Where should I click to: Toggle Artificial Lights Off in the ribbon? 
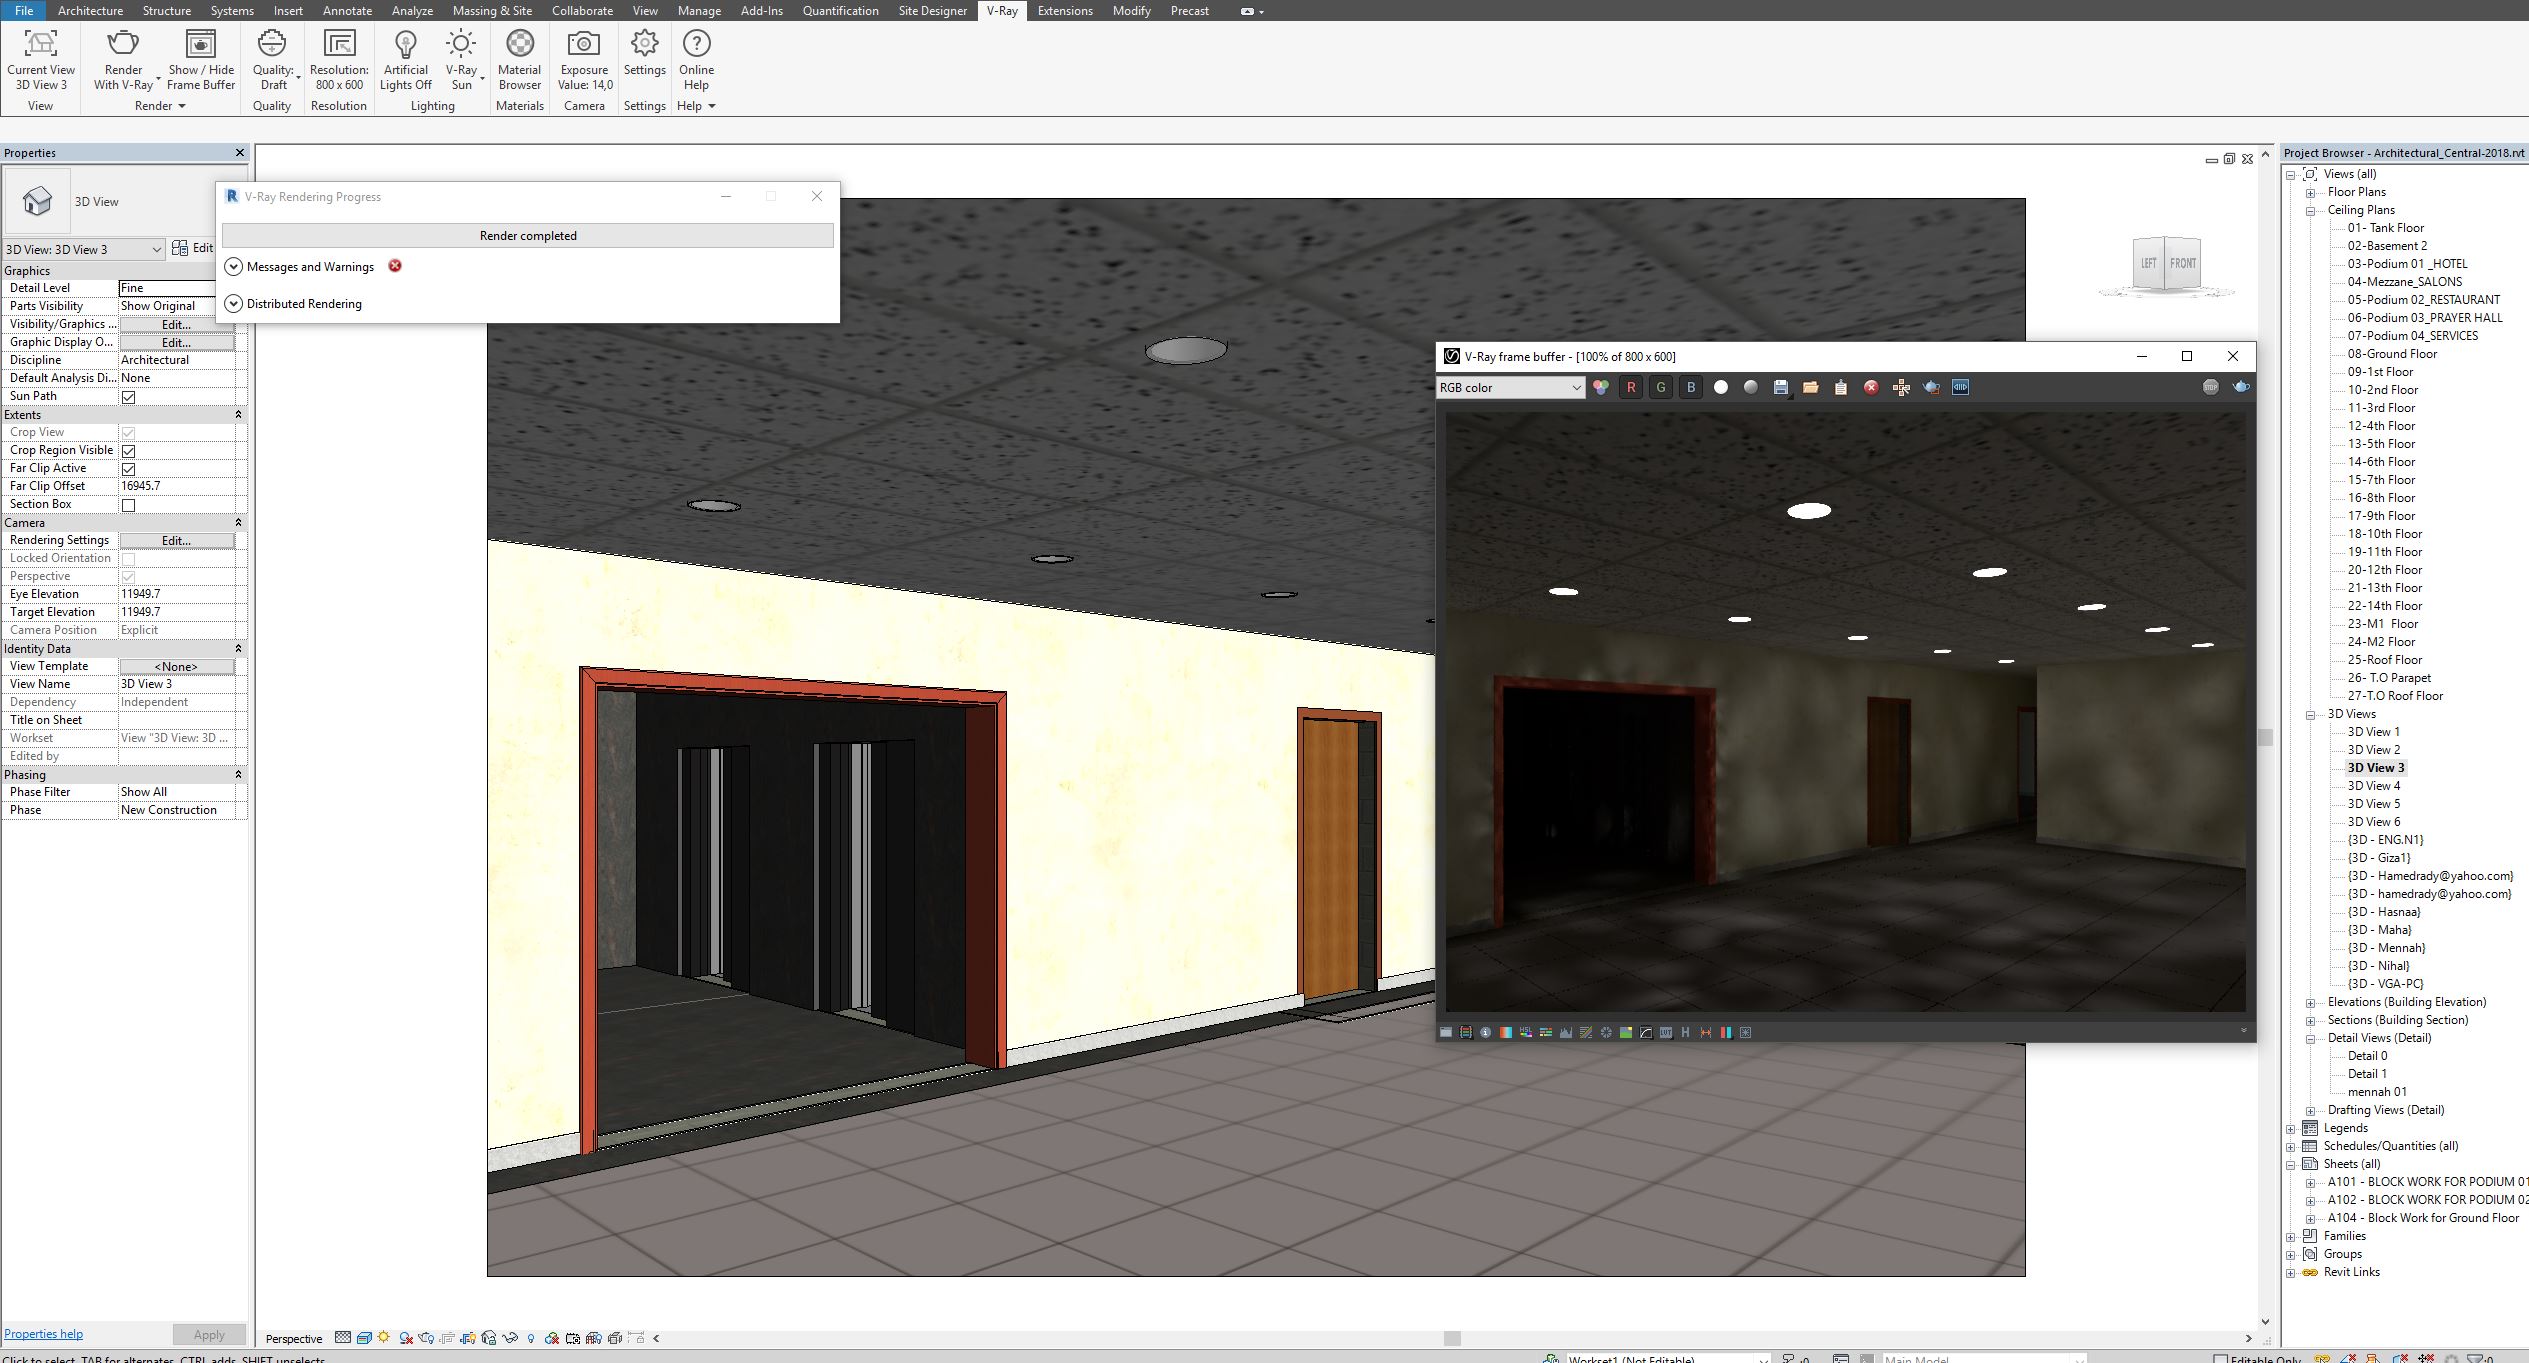tap(405, 58)
